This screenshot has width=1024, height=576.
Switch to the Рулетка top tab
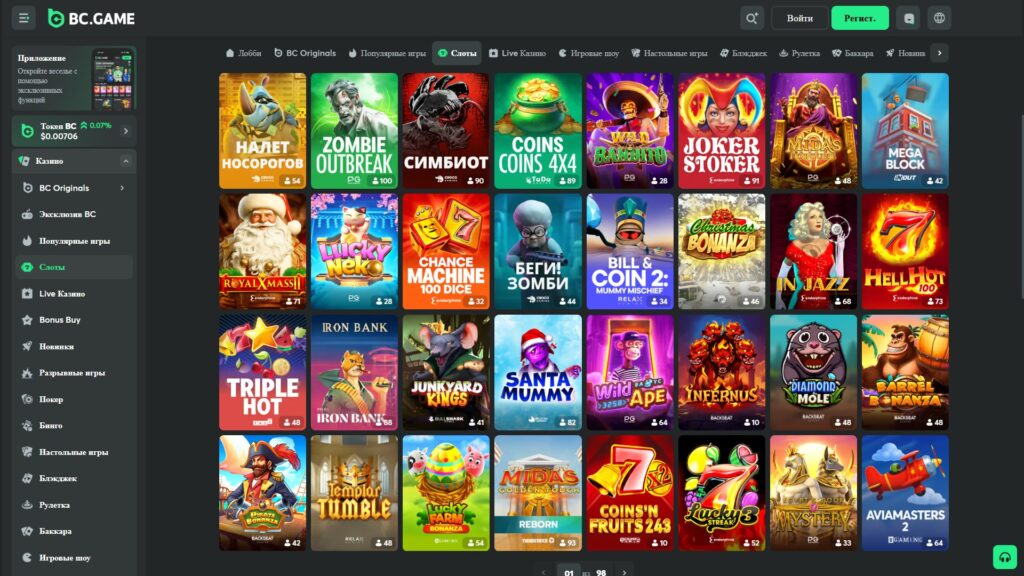click(799, 53)
